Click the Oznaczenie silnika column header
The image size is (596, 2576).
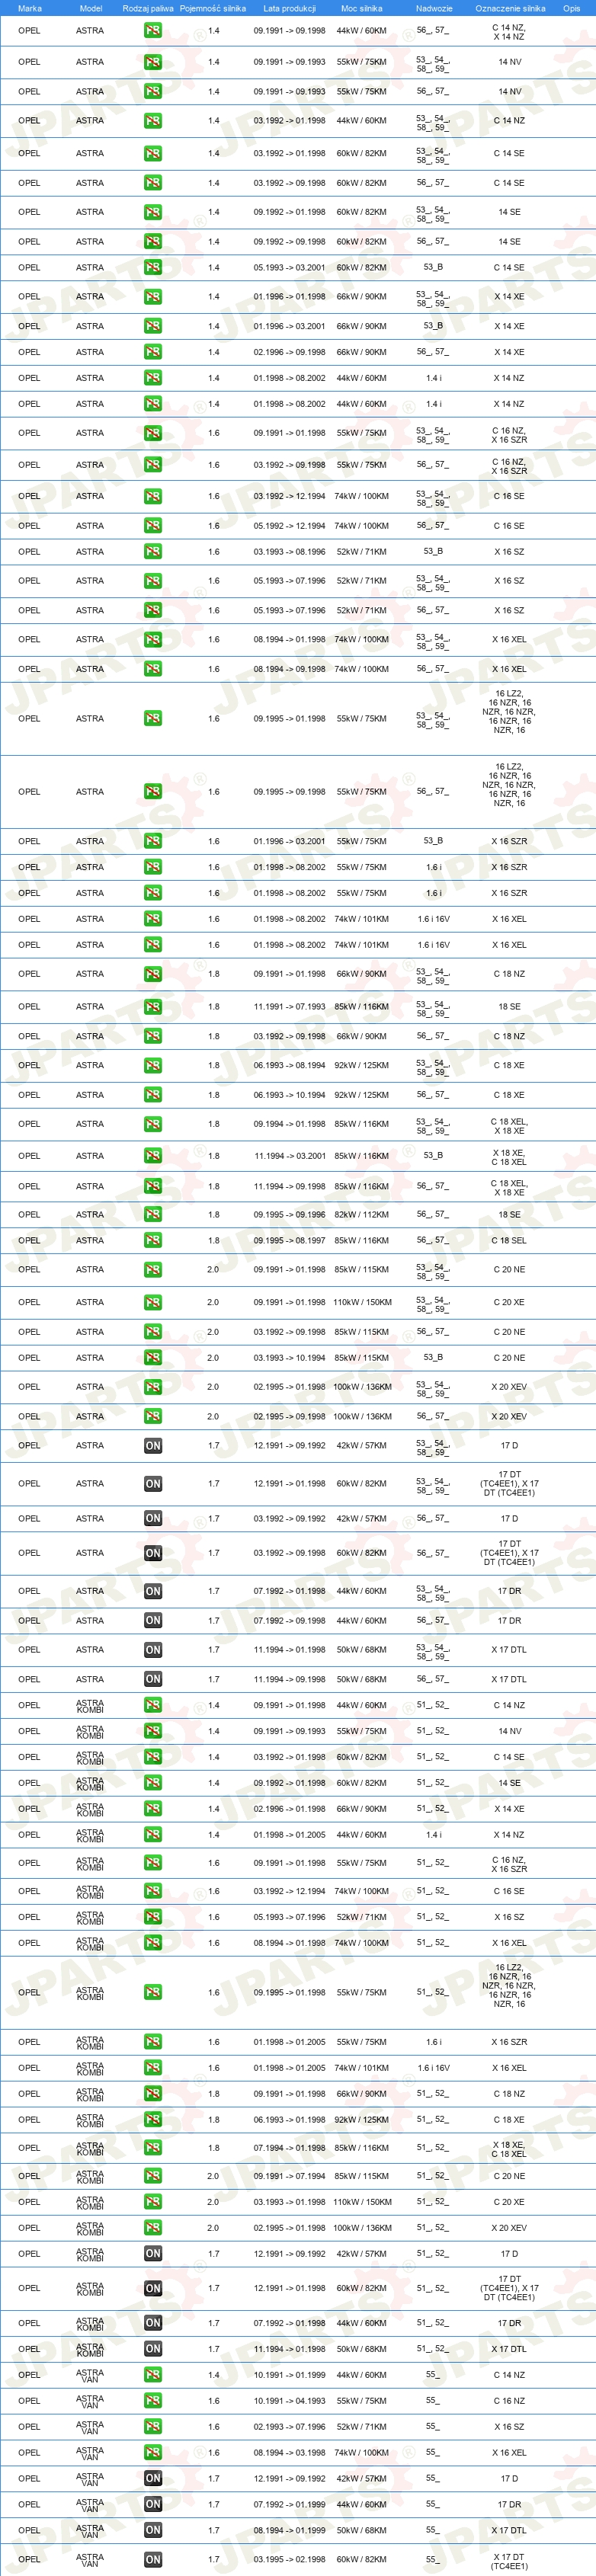pyautogui.click(x=510, y=8)
